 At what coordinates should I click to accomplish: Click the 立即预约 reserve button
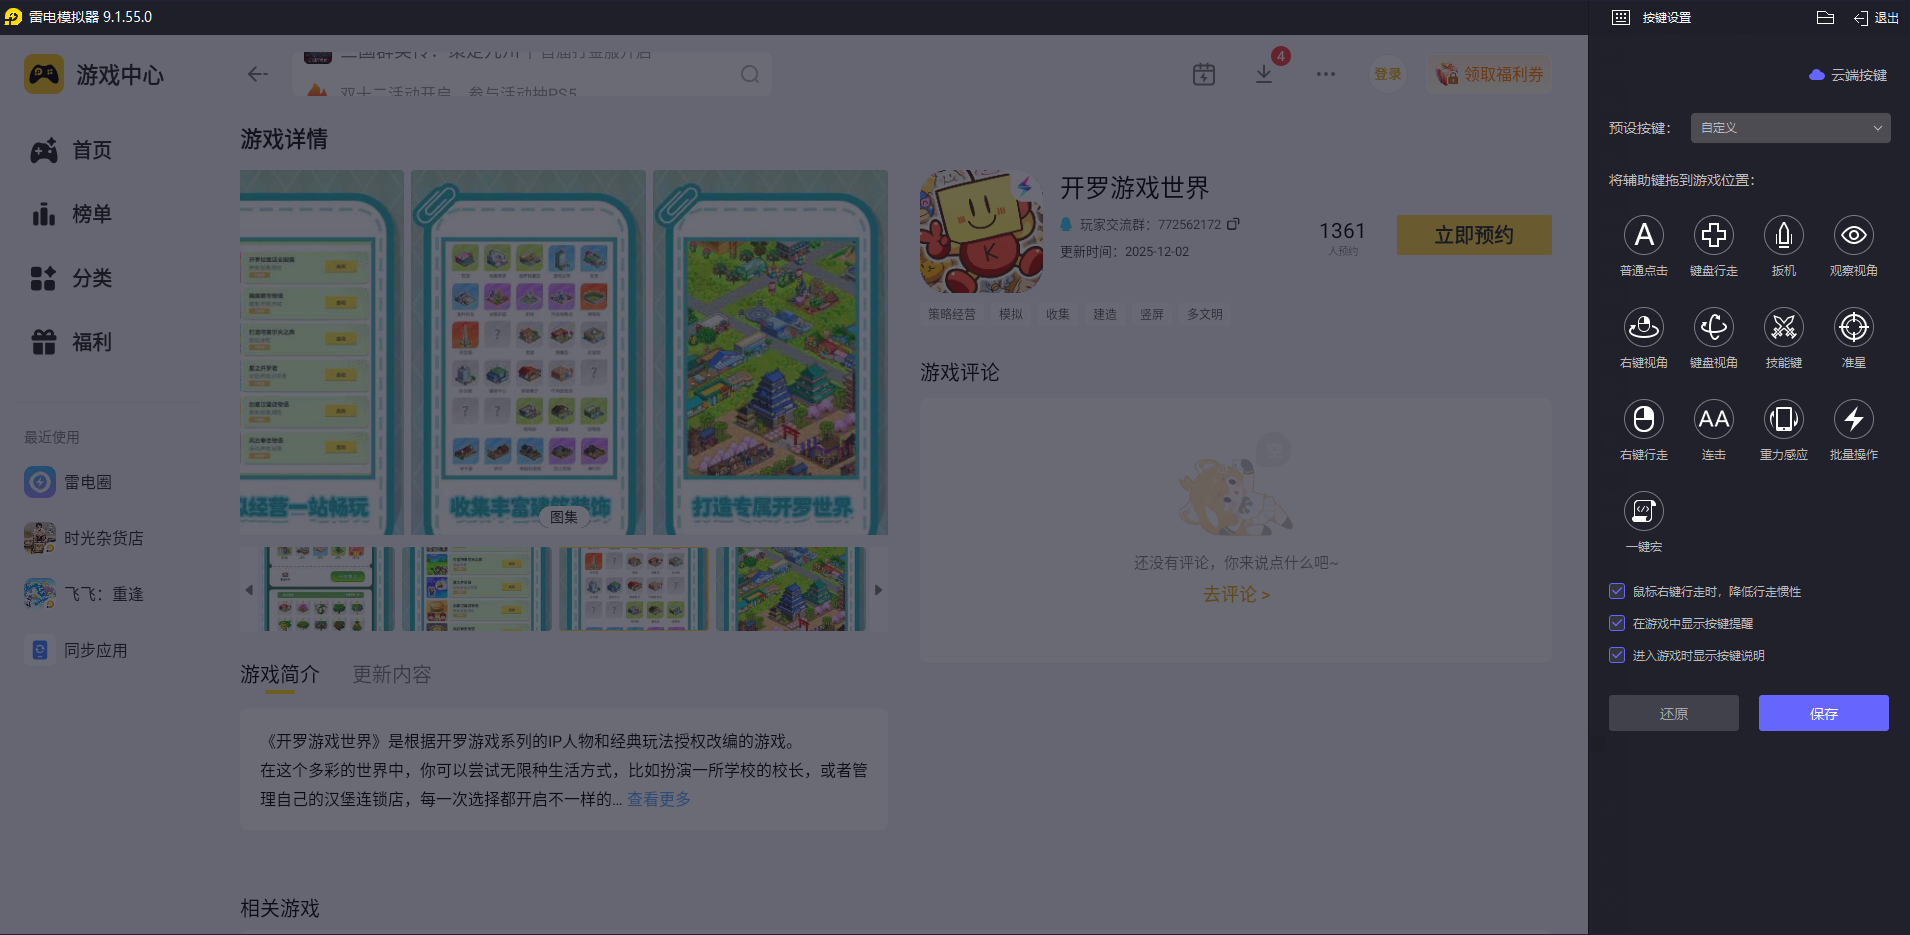[x=1474, y=235]
